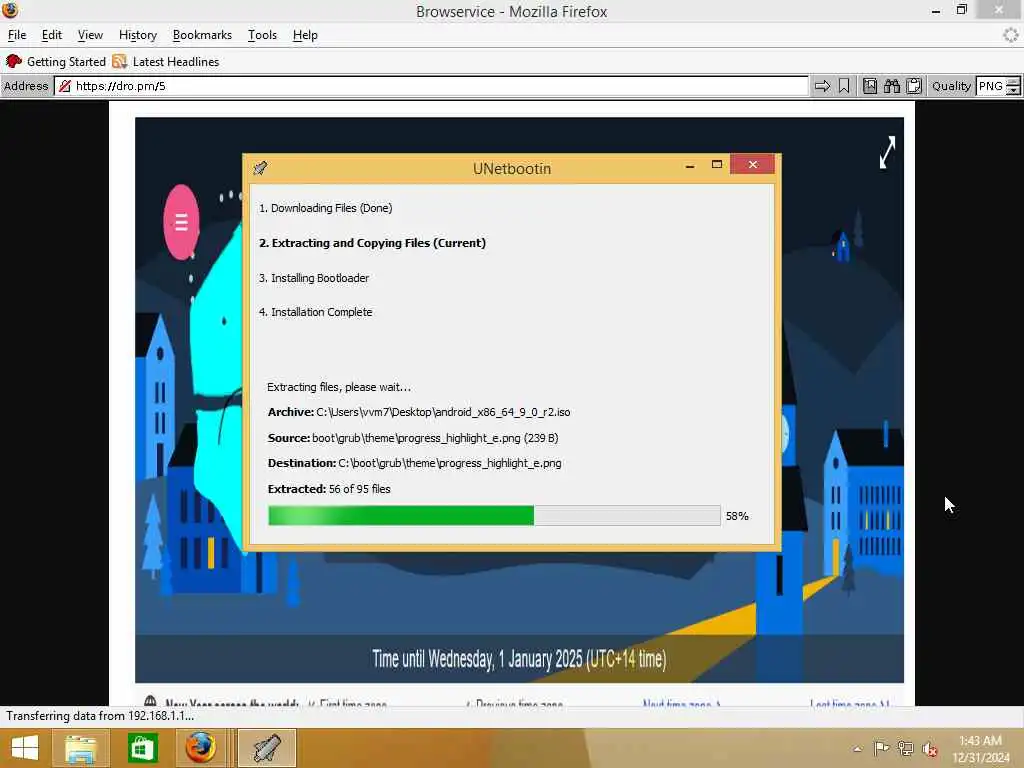Screen dimensions: 1024x768
Task: Click the fullscreen expand arrow on the countdown page
Action: pos(887,153)
